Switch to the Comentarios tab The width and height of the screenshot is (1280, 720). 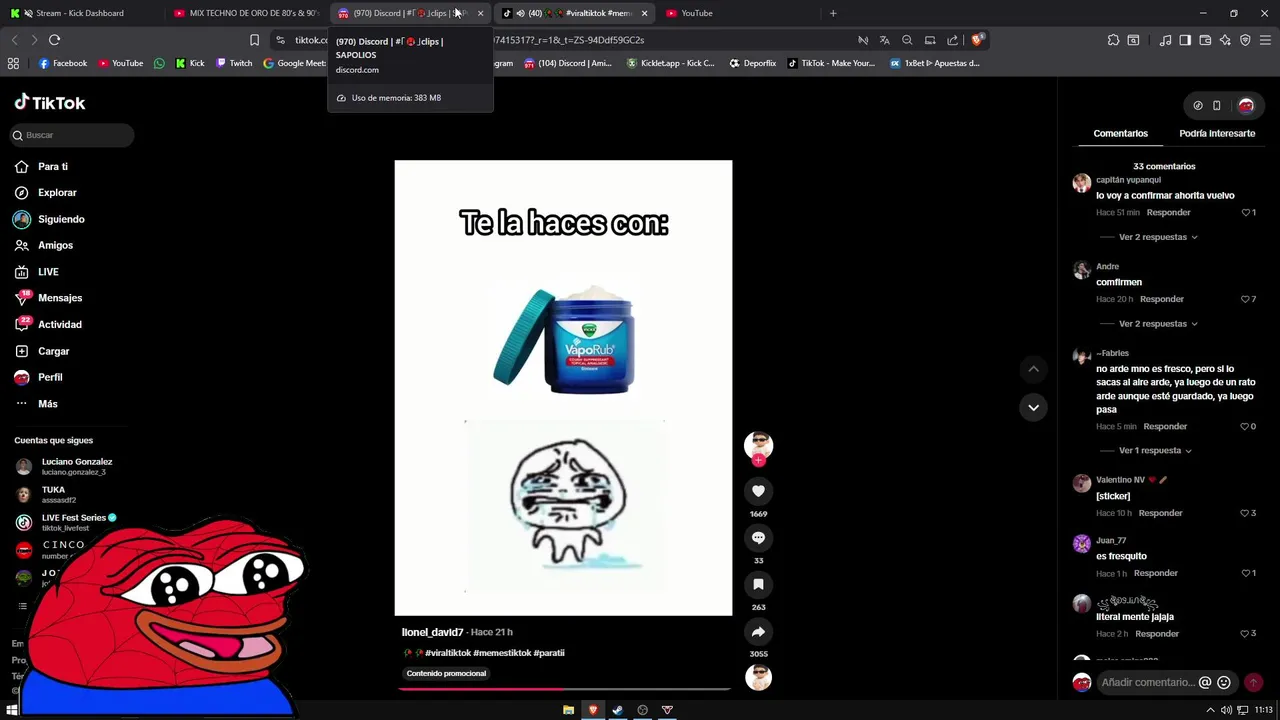(1120, 133)
